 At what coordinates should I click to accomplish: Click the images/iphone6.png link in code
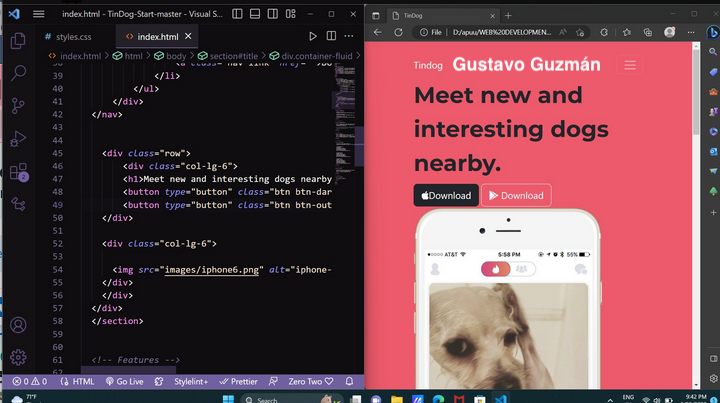212,270
